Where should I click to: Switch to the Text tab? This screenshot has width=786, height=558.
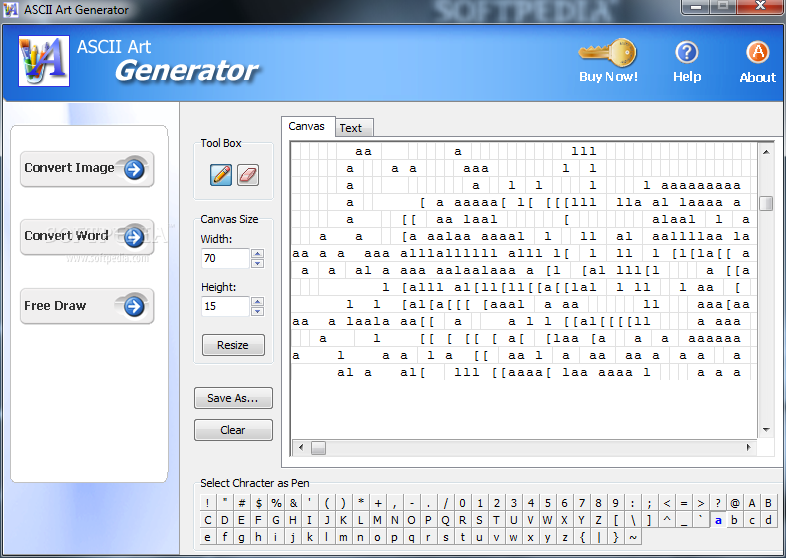point(354,128)
